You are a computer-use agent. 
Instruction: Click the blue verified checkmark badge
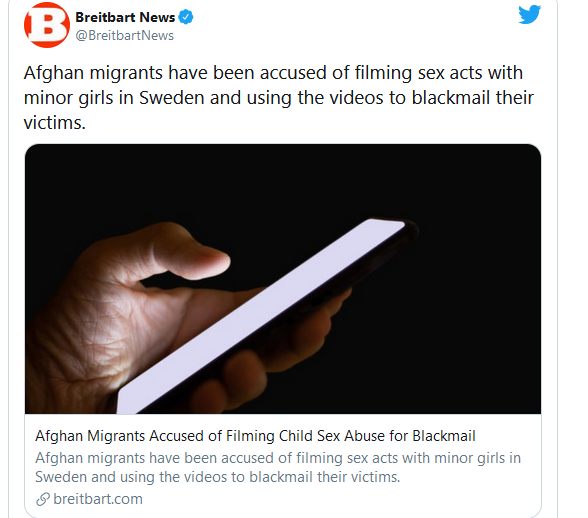pyautogui.click(x=186, y=17)
